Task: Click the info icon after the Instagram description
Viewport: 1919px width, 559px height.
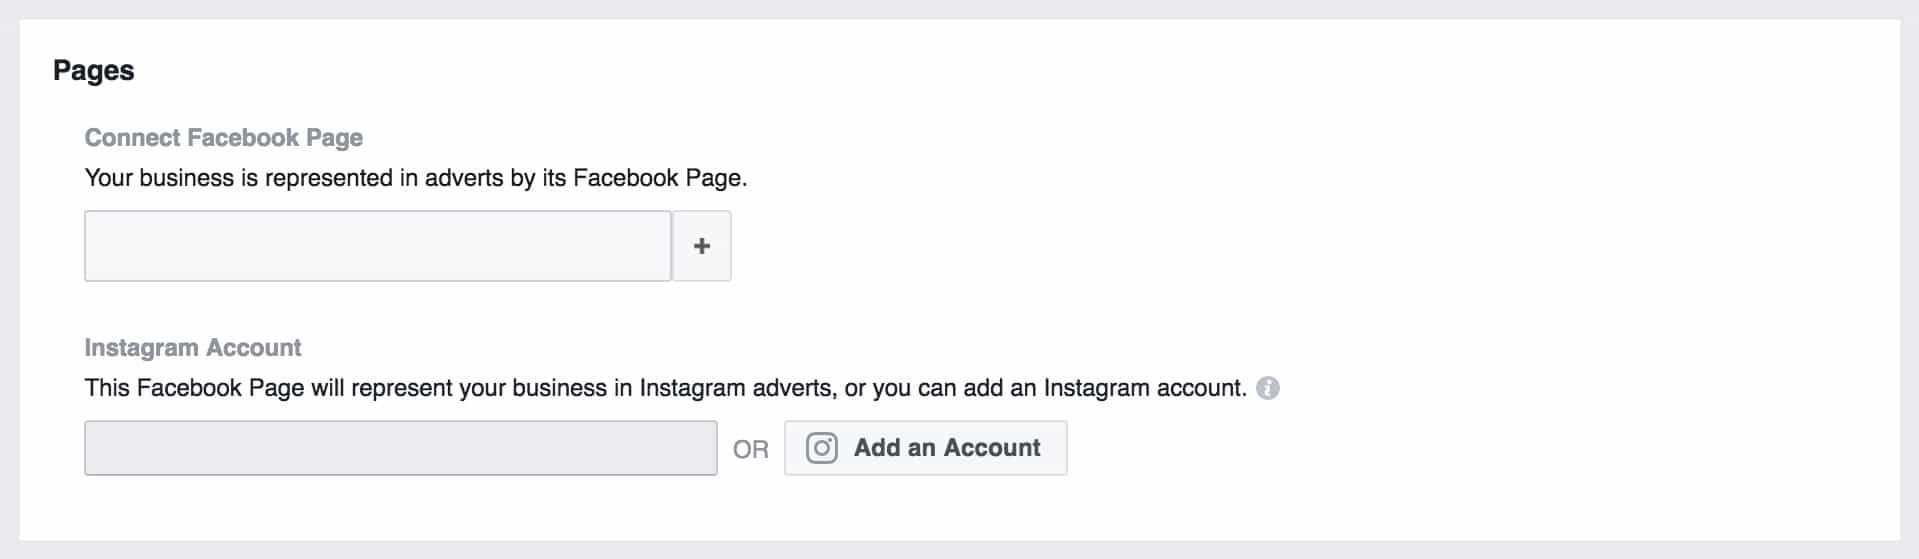Action: pos(1268,388)
